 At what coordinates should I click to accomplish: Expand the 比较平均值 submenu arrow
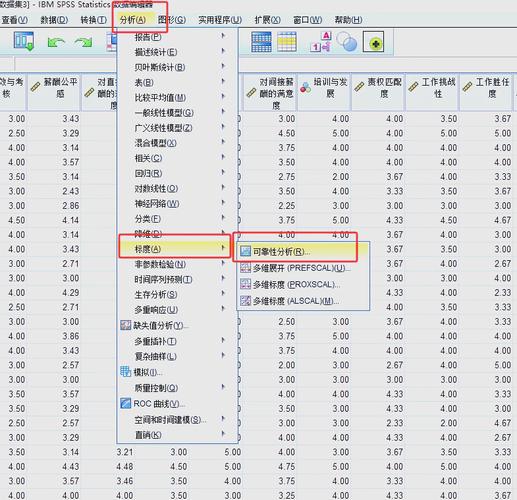point(223,97)
